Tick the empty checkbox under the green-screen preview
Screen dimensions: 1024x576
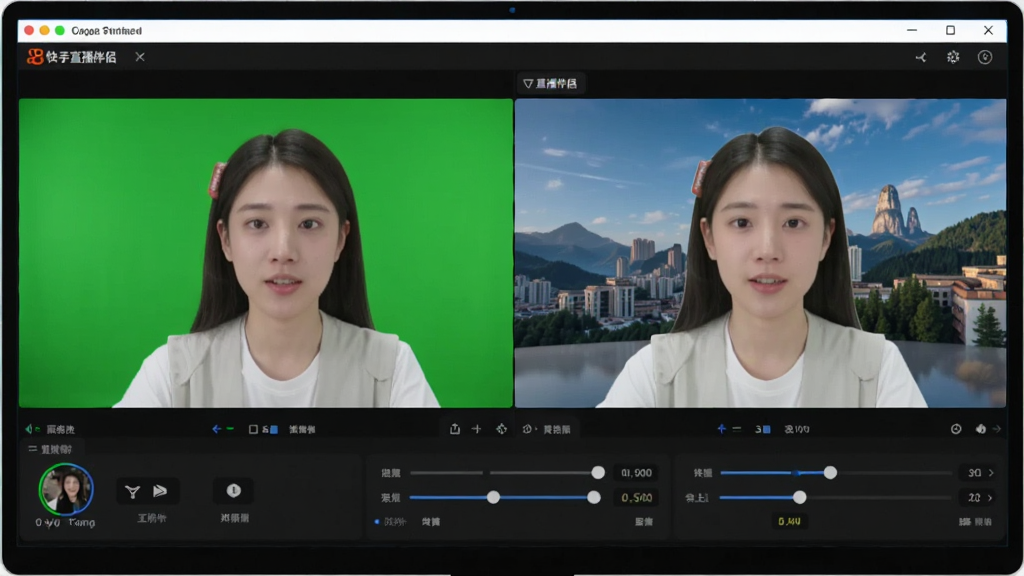coord(253,429)
